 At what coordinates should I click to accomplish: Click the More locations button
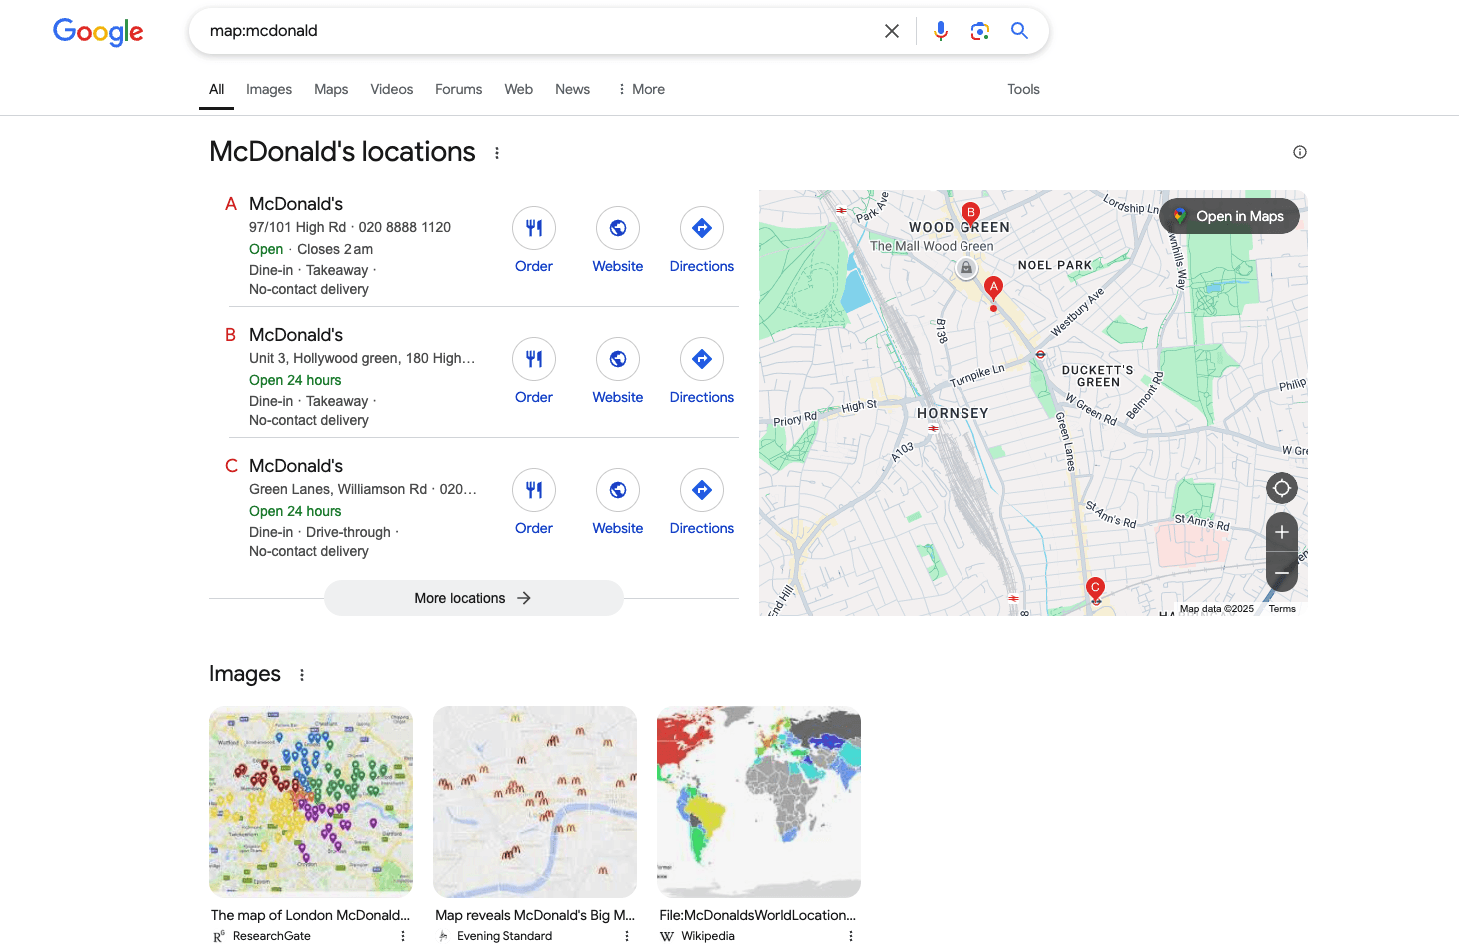473,598
